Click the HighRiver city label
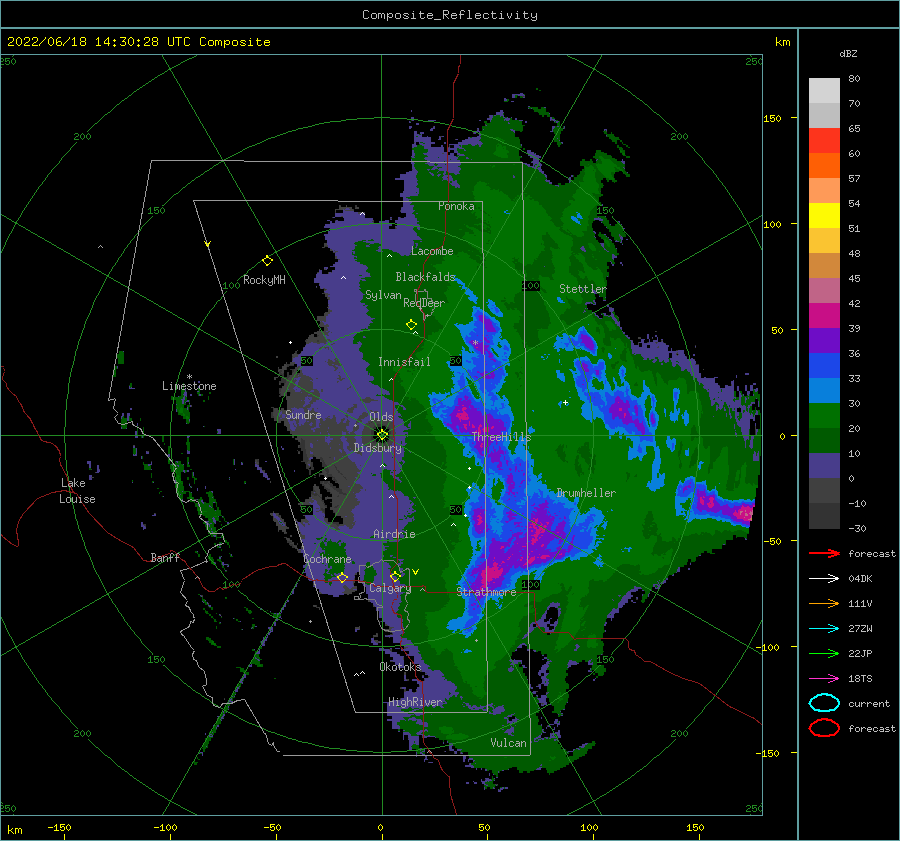This screenshot has width=900, height=841. coord(415,702)
